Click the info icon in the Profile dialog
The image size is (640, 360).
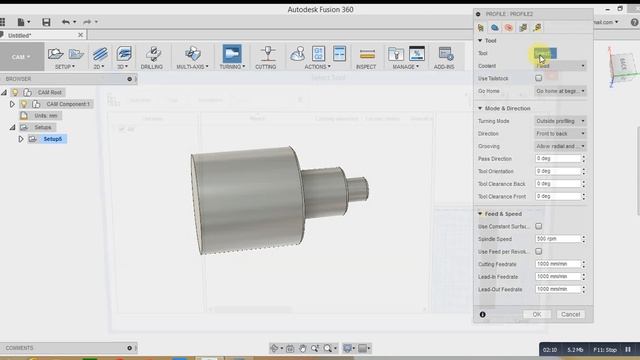click(x=482, y=315)
